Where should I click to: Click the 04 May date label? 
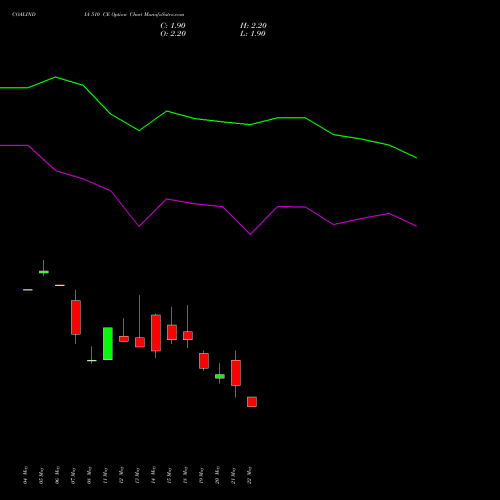[26, 475]
